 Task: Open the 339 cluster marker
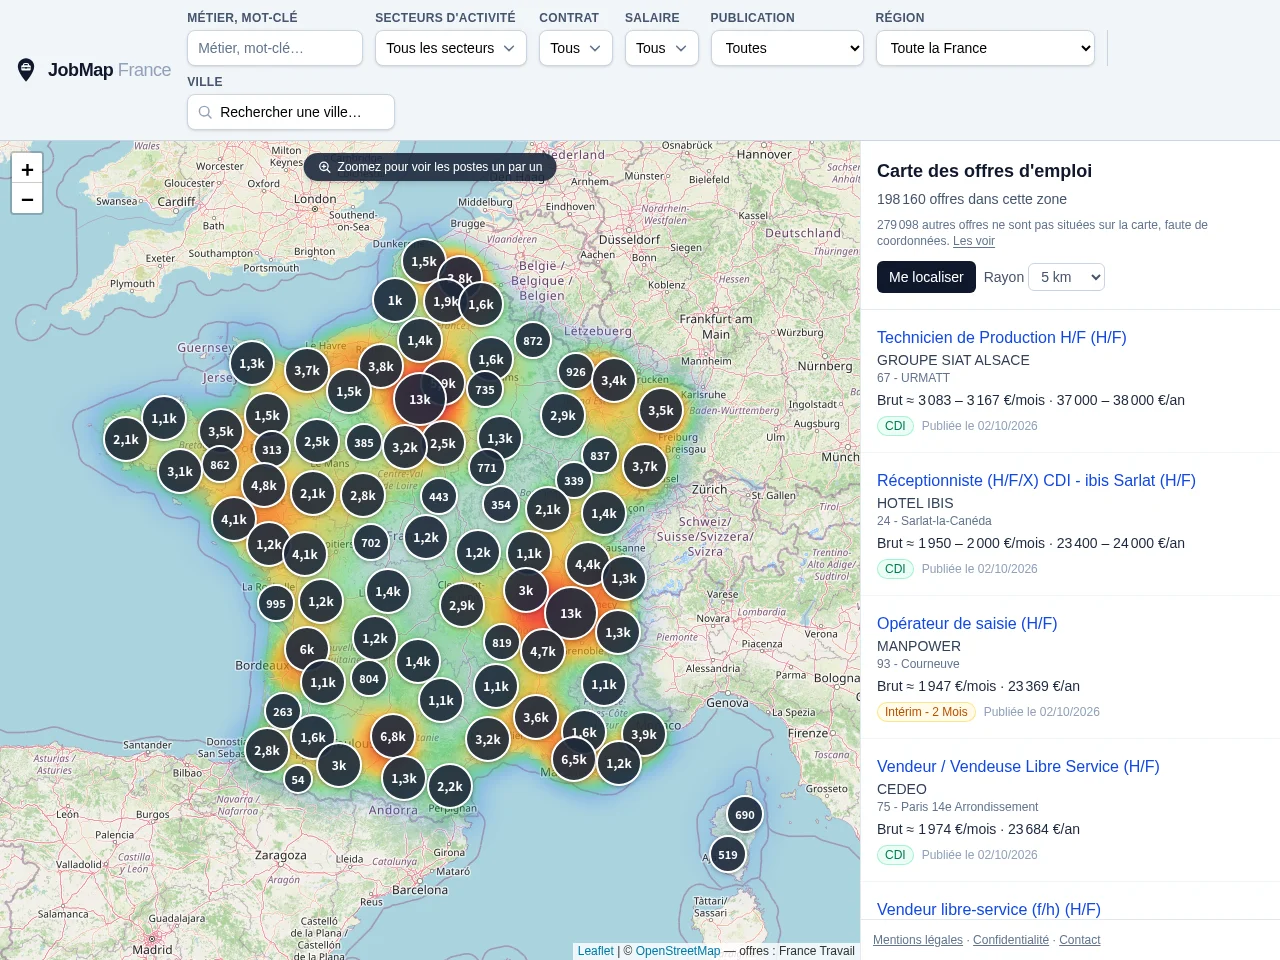tap(574, 481)
